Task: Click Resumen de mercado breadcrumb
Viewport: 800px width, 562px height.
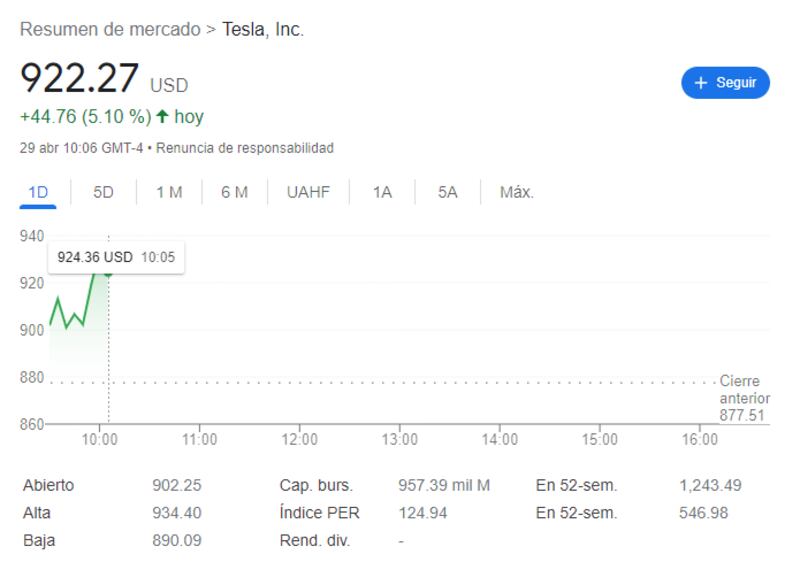Action: pos(110,29)
